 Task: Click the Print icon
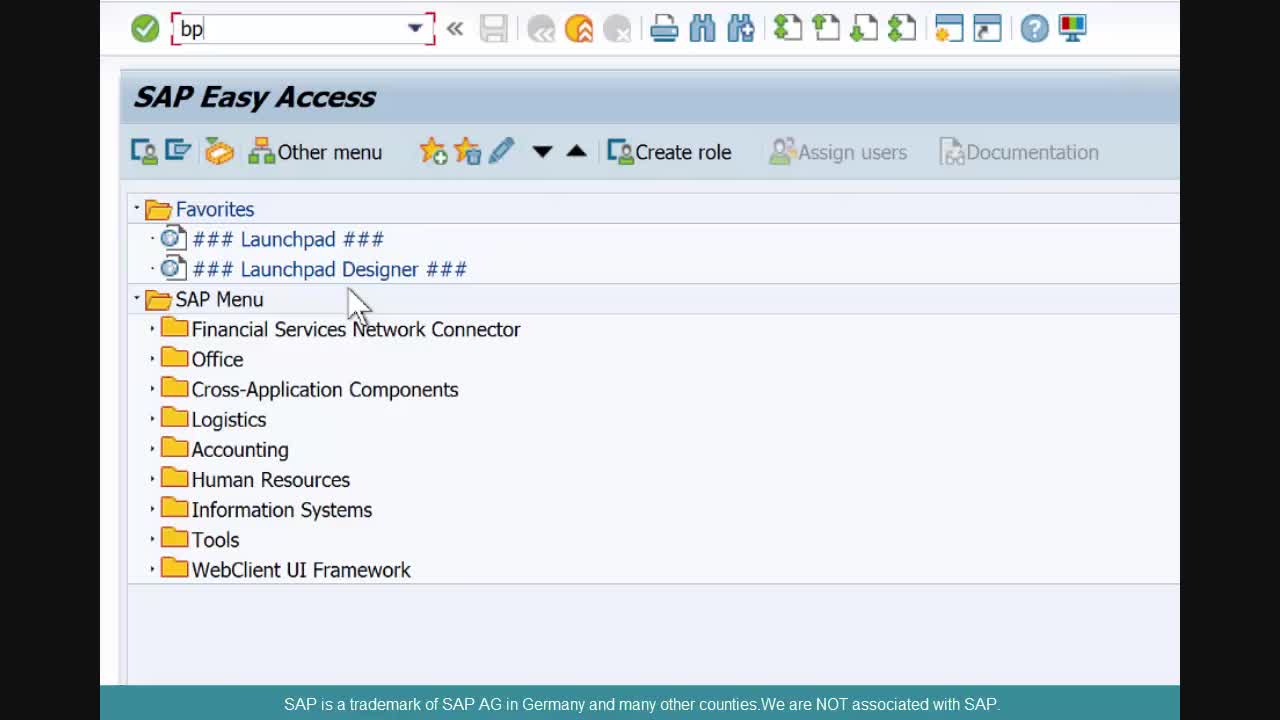tap(664, 29)
